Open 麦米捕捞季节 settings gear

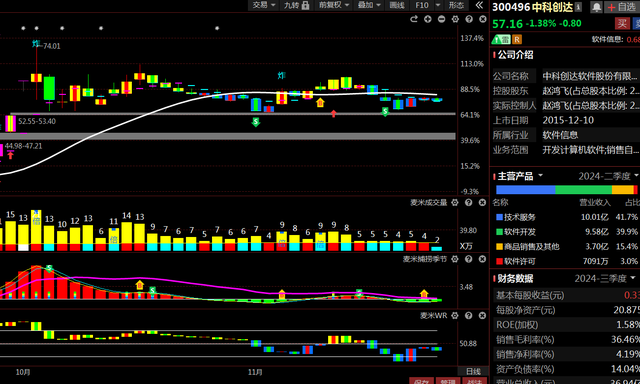455,259
